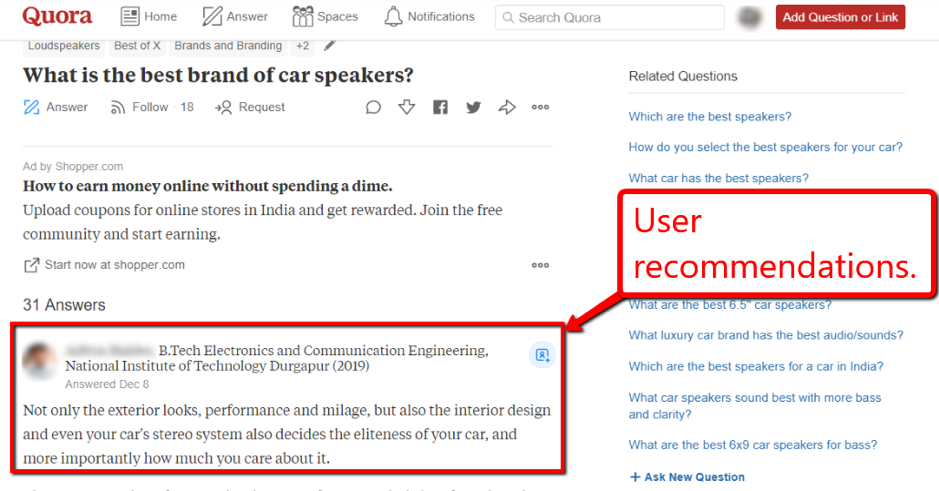Image resolution: width=939 pixels, height=491 pixels.
Task: Click the Request answer button
Action: [250, 107]
